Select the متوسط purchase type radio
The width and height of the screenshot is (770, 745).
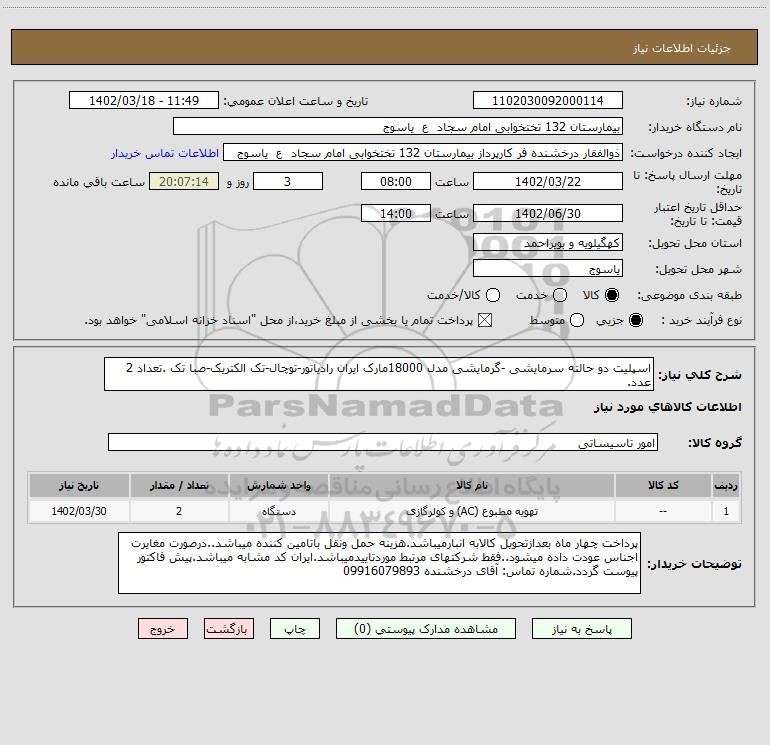point(577,320)
